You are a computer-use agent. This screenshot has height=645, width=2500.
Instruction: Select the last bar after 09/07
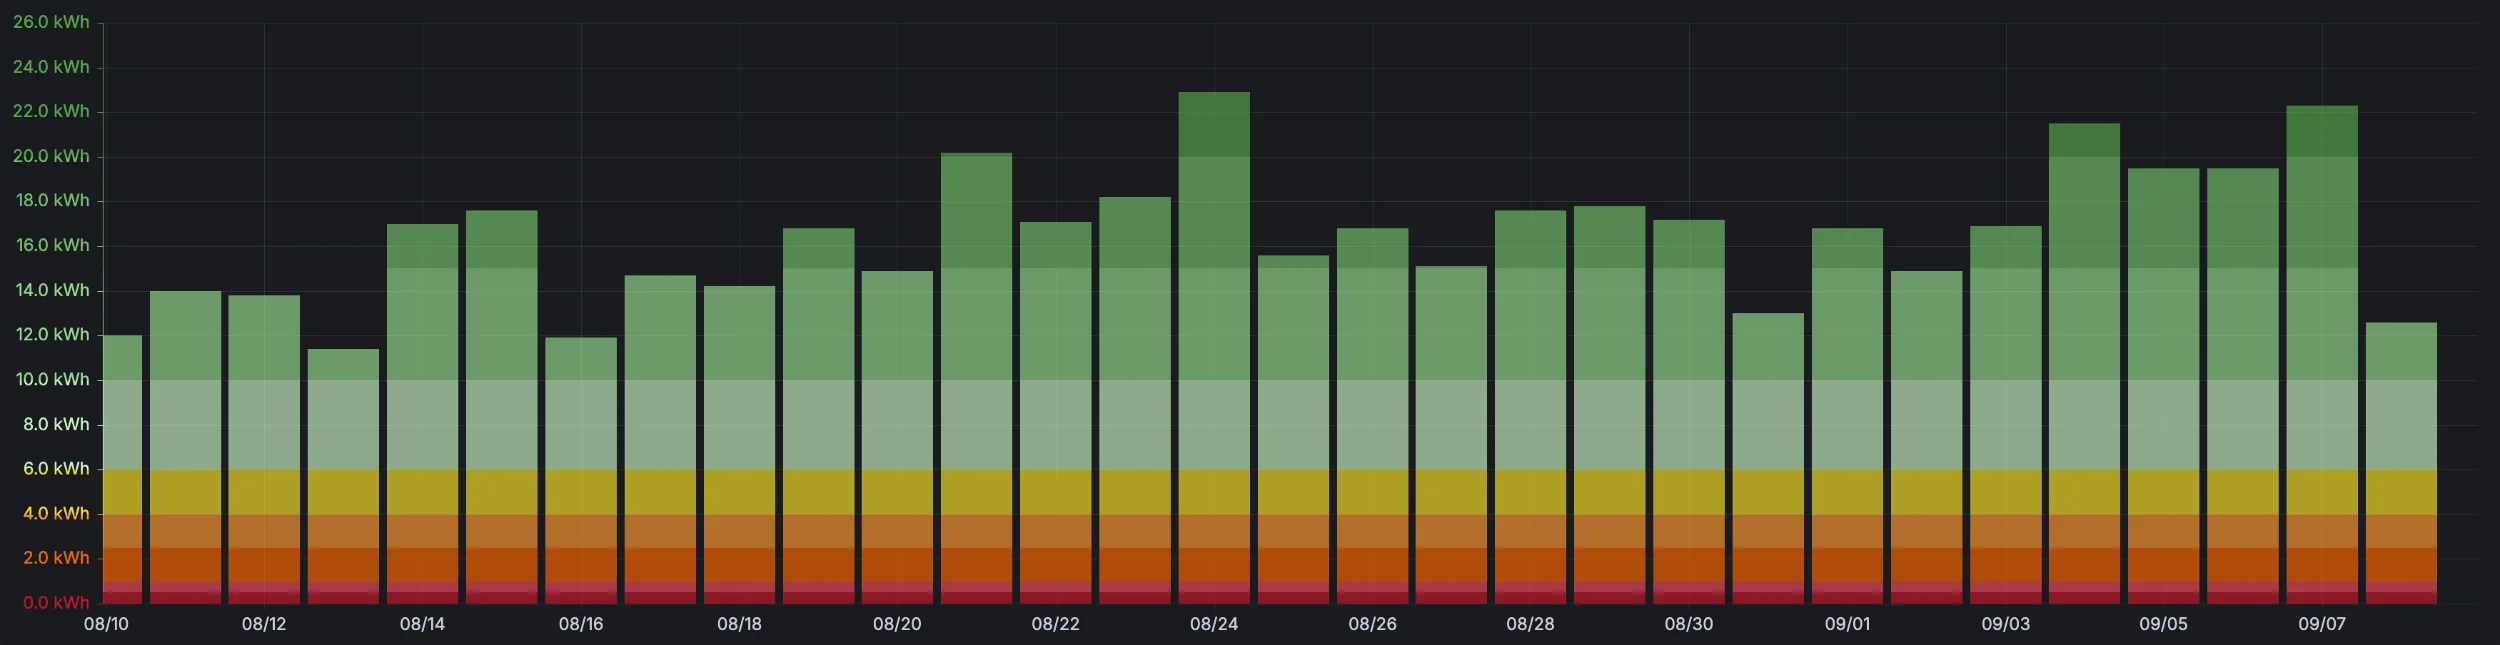pos(2401,463)
